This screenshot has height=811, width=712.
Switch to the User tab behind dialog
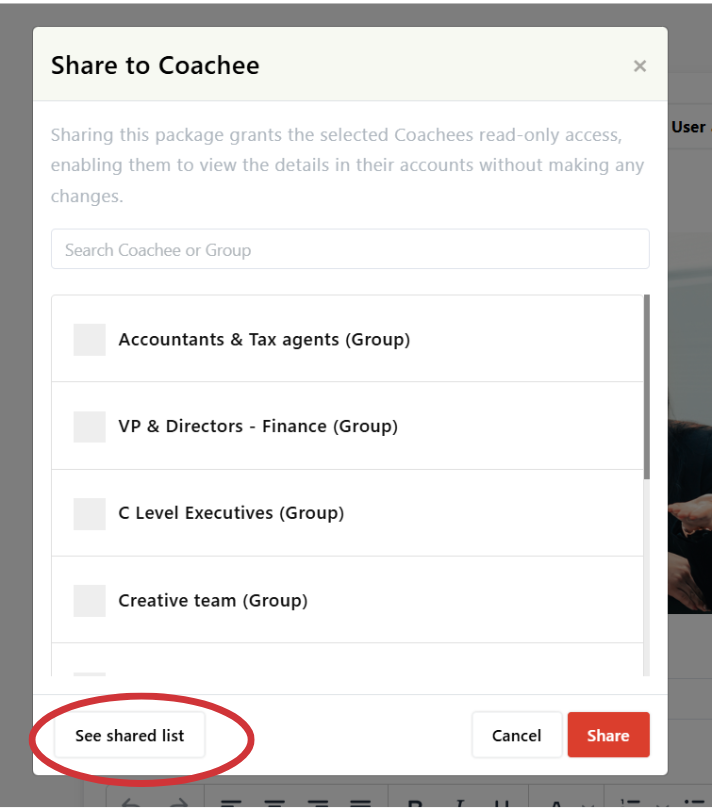(x=690, y=127)
